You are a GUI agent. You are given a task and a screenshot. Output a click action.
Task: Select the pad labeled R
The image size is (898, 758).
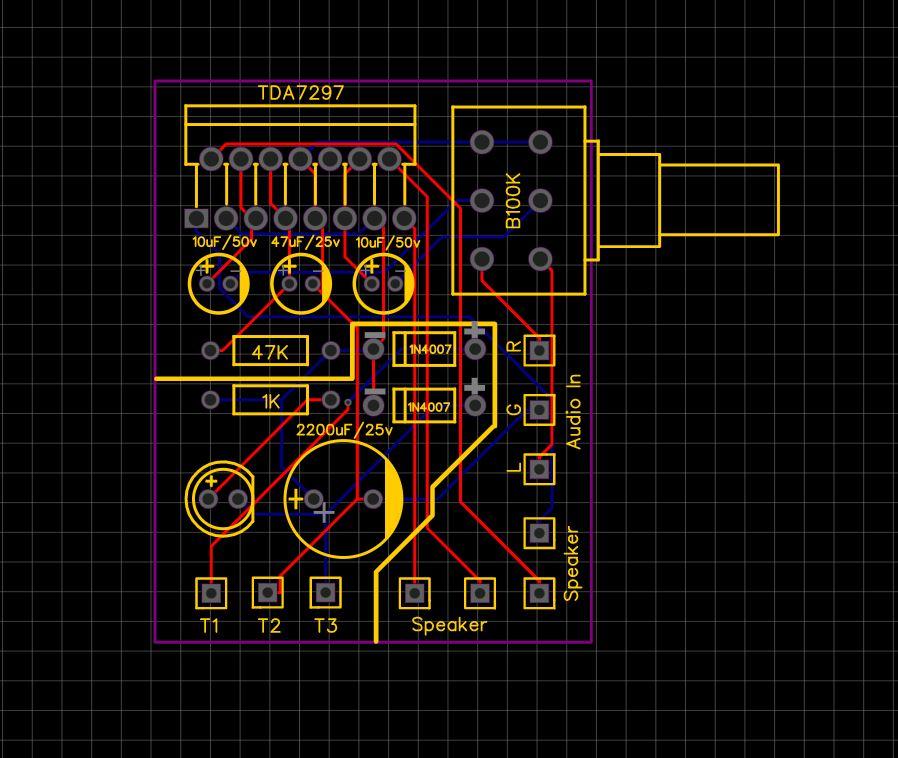pos(539,350)
